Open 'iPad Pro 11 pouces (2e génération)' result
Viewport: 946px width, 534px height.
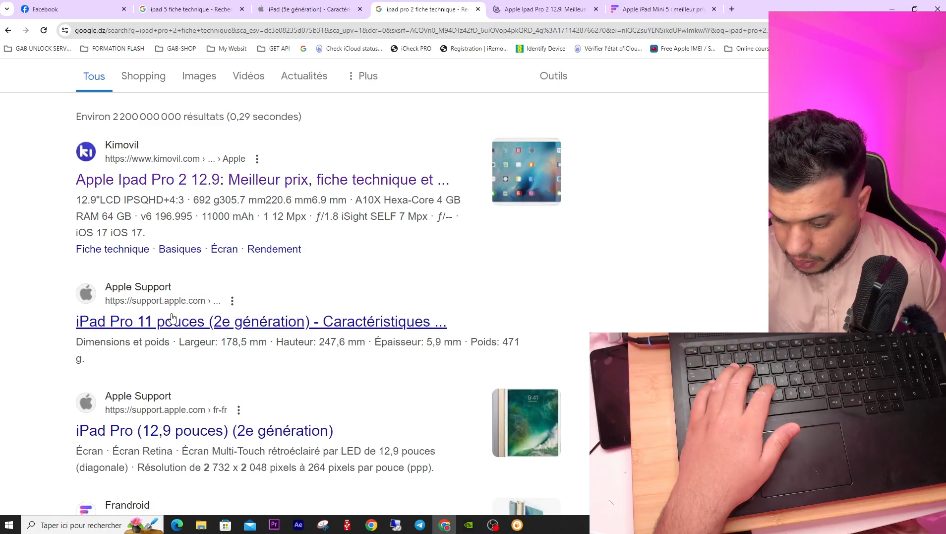pos(261,322)
